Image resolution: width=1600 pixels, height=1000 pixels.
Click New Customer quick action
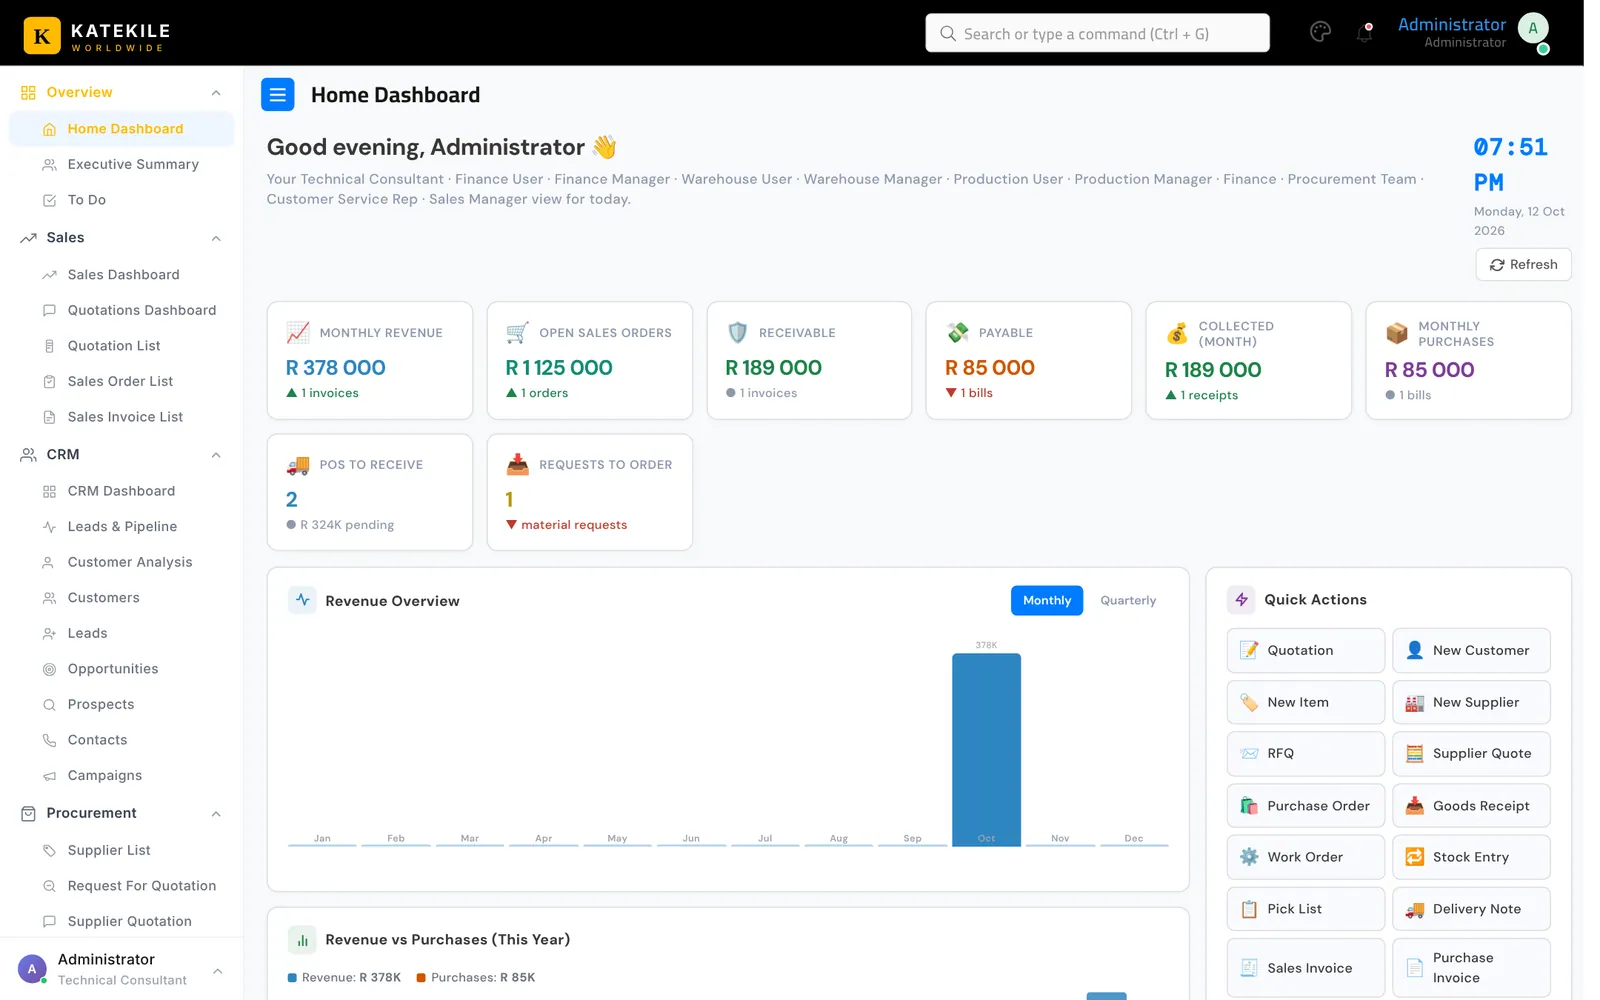pyautogui.click(x=1471, y=650)
